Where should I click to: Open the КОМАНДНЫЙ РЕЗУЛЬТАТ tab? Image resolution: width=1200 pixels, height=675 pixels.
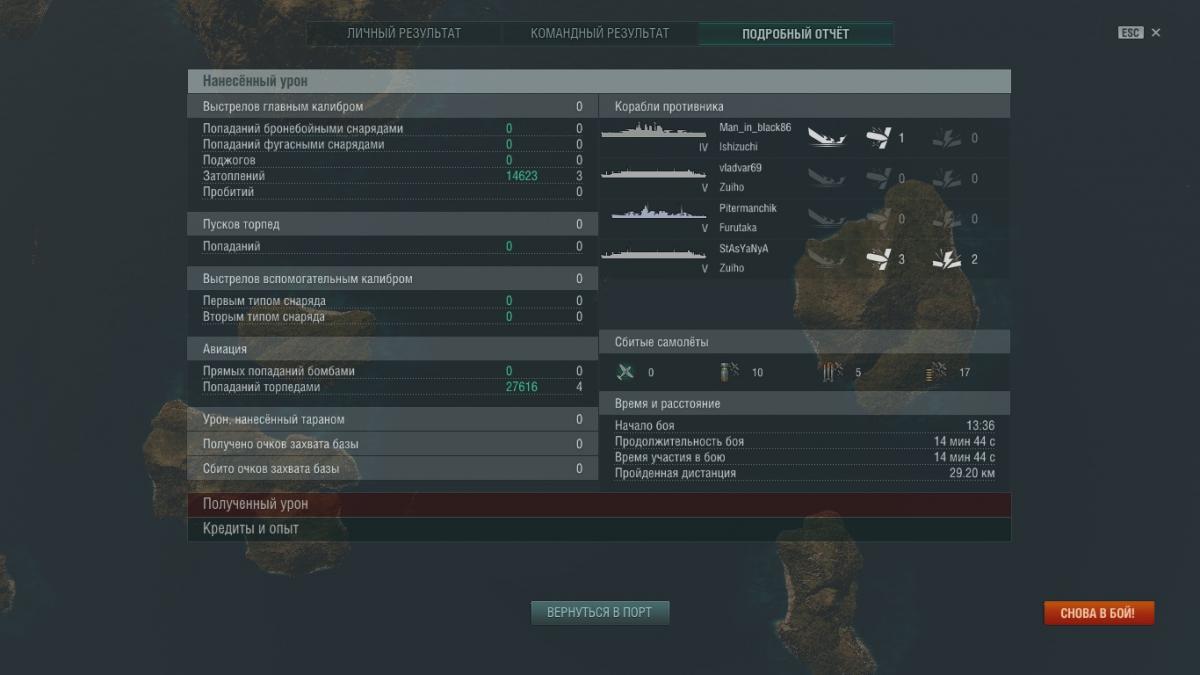click(600, 34)
